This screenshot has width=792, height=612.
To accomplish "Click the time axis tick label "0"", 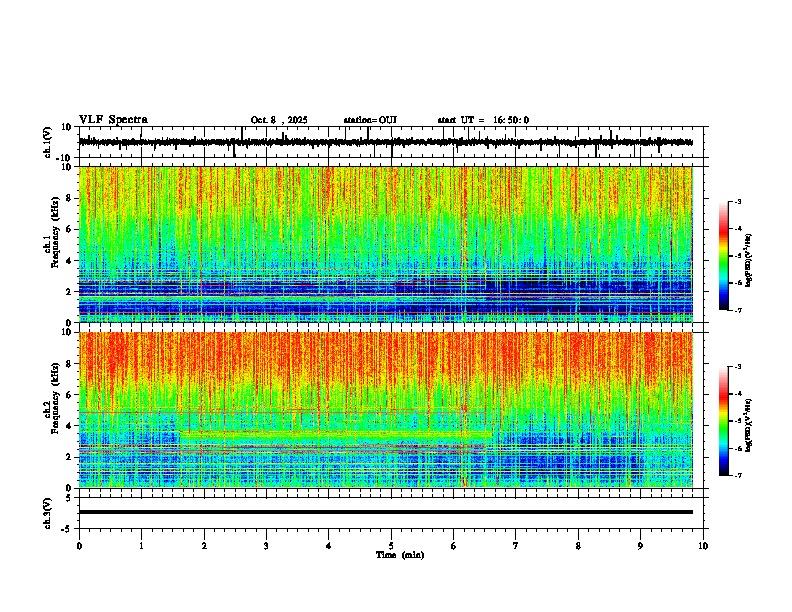I will [x=79, y=546].
